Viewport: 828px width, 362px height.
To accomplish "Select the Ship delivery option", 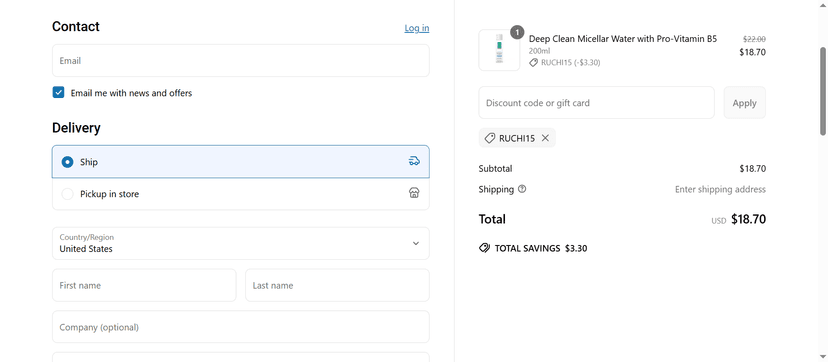I will tap(241, 161).
